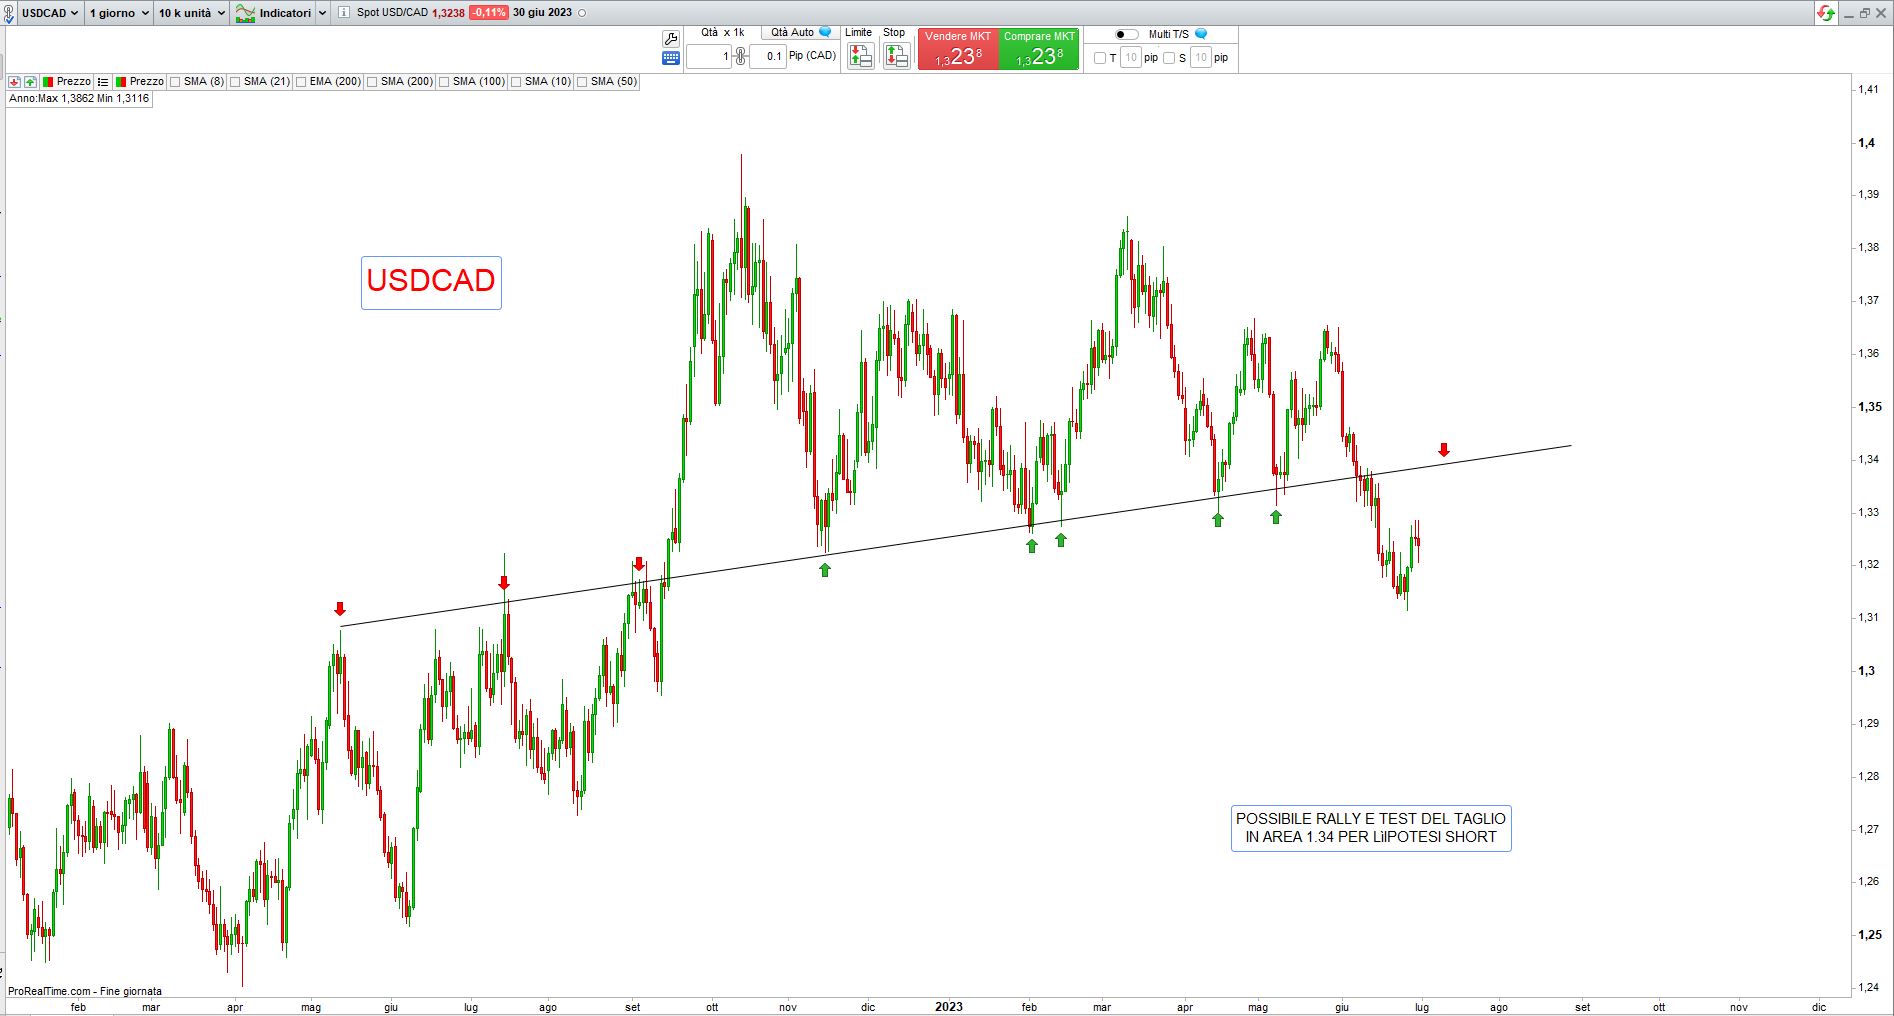The height and width of the screenshot is (1016, 1894).
Task: Enable the SMA (8) checkbox
Action: [x=176, y=82]
